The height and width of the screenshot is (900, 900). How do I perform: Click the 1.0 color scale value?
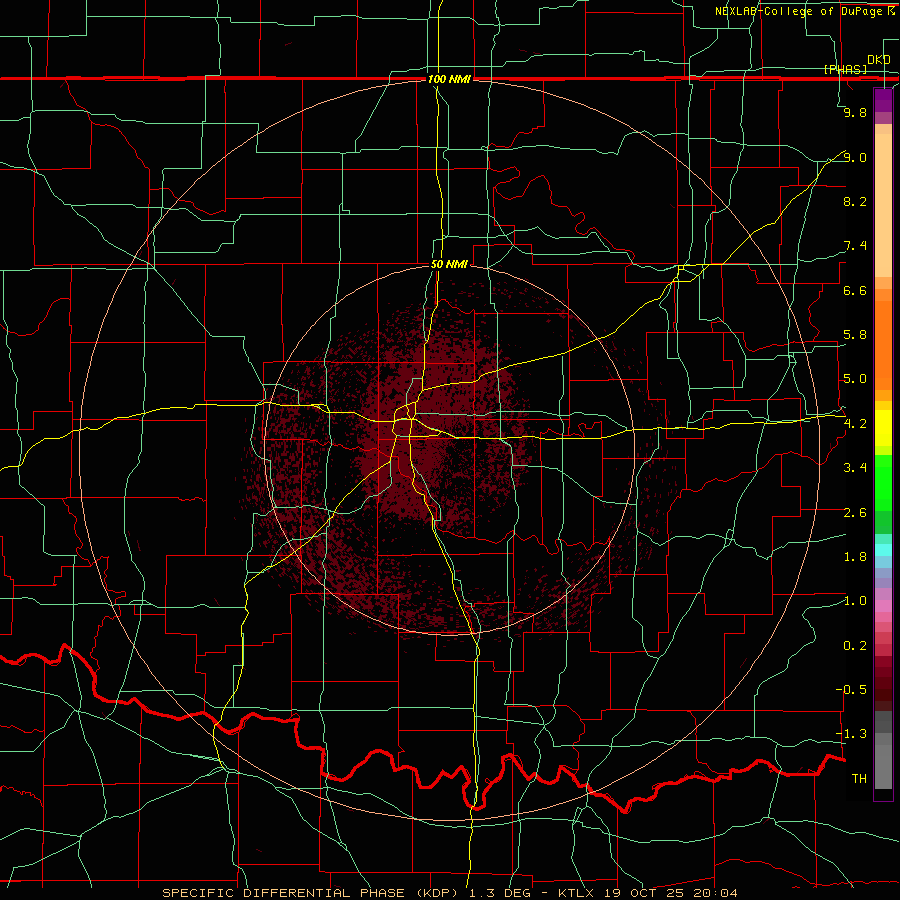[855, 601]
